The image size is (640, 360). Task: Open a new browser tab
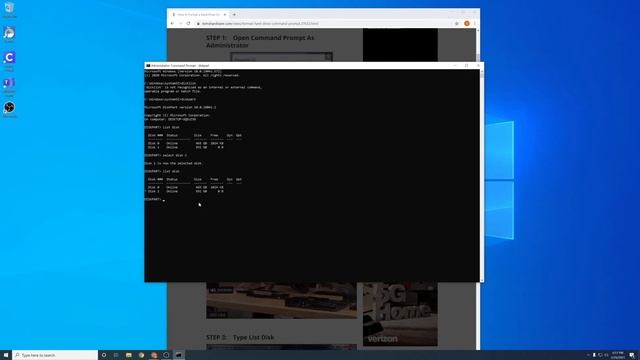[x=234, y=14]
